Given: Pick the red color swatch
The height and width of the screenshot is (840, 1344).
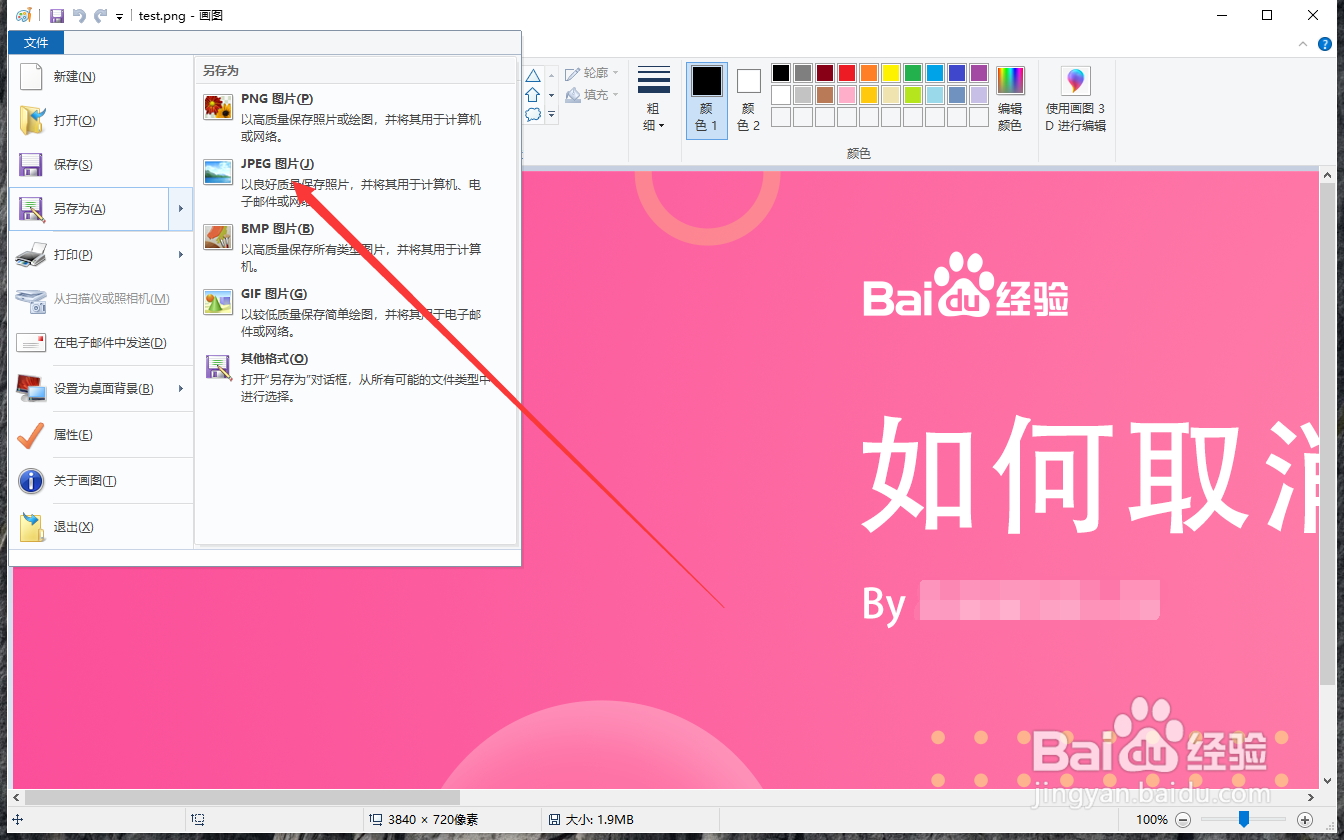Looking at the screenshot, I should tap(847, 73).
